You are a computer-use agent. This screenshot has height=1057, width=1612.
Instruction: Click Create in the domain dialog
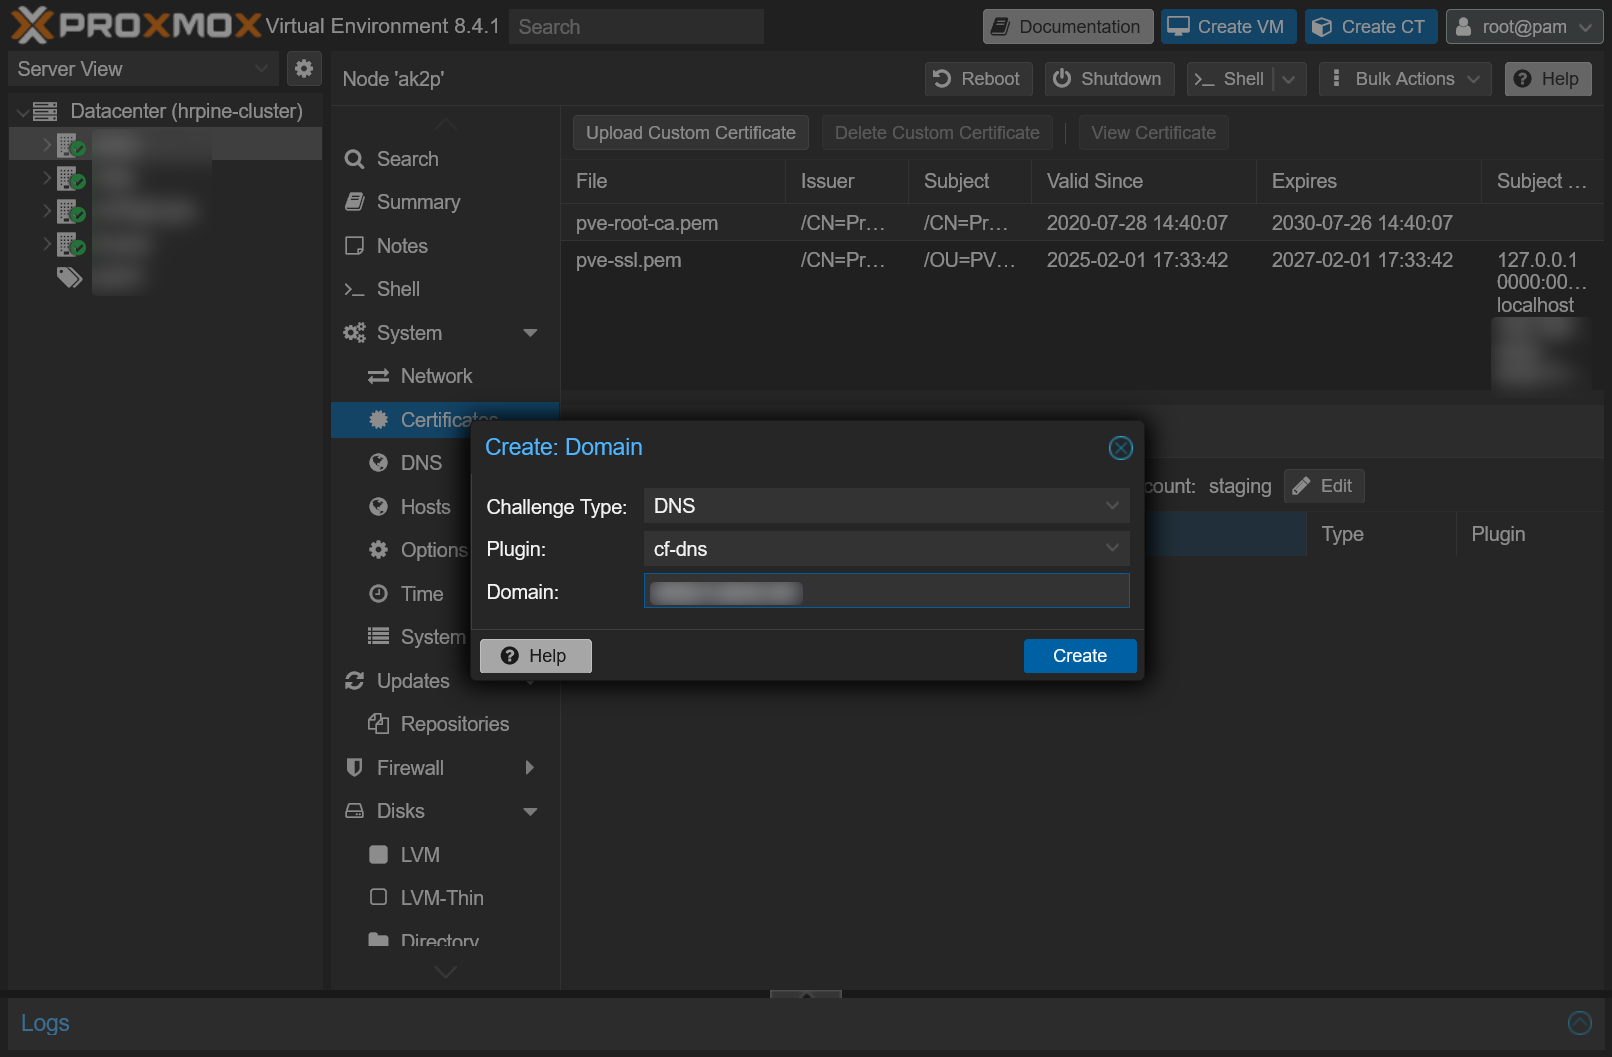[1080, 656]
